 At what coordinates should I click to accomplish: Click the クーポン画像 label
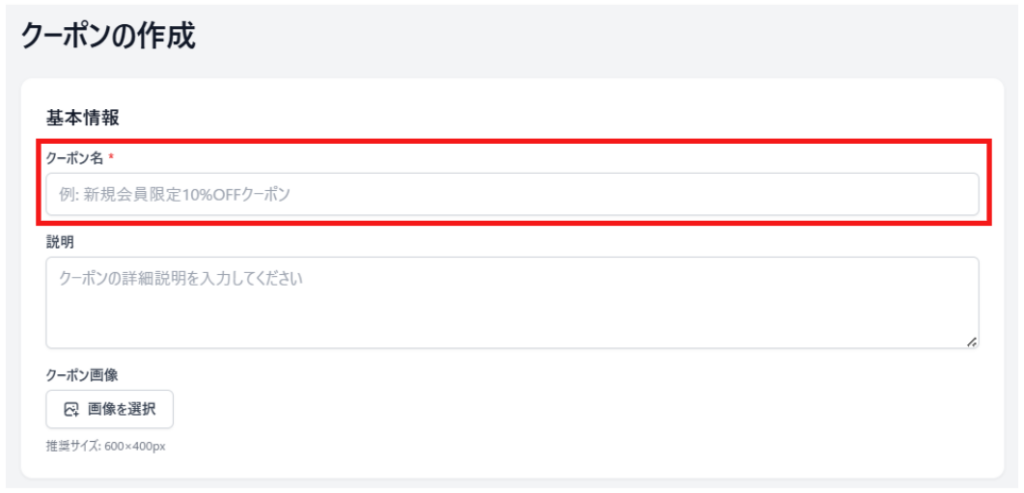(83, 374)
